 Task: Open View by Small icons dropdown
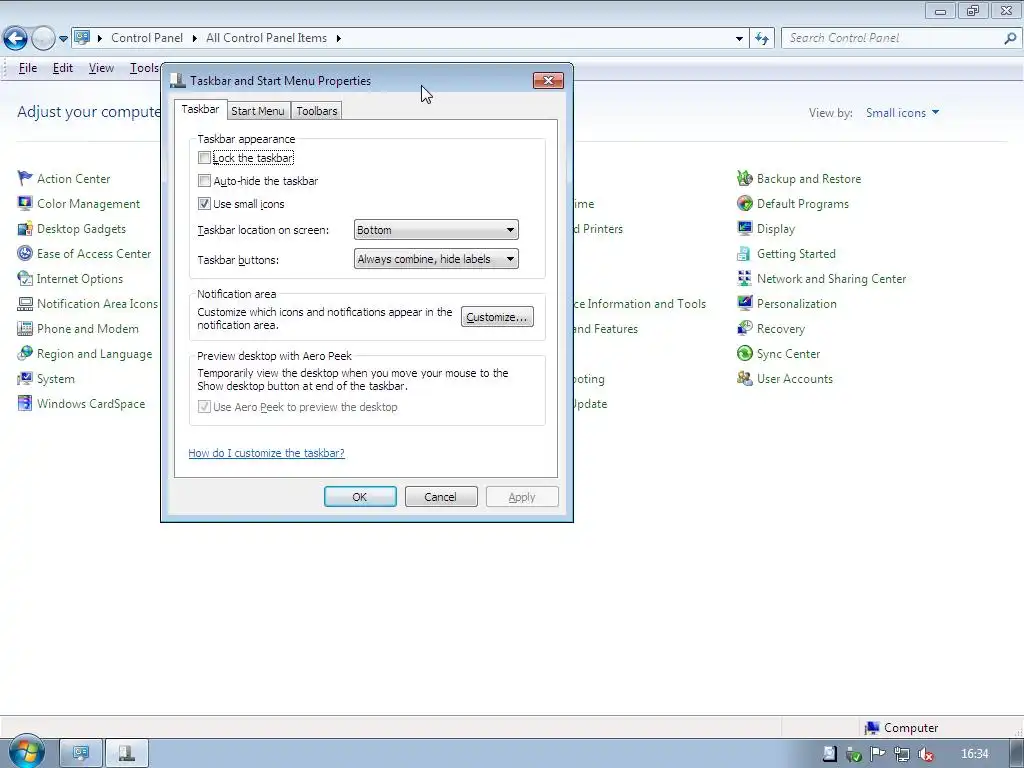point(903,113)
